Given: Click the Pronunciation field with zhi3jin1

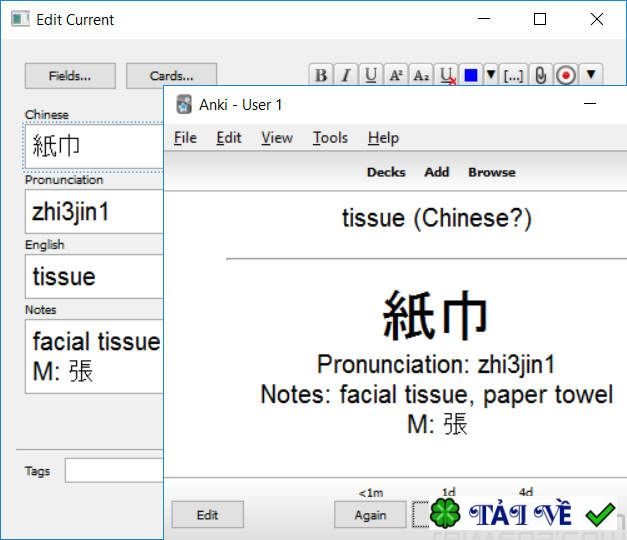Looking at the screenshot, I should (x=94, y=211).
